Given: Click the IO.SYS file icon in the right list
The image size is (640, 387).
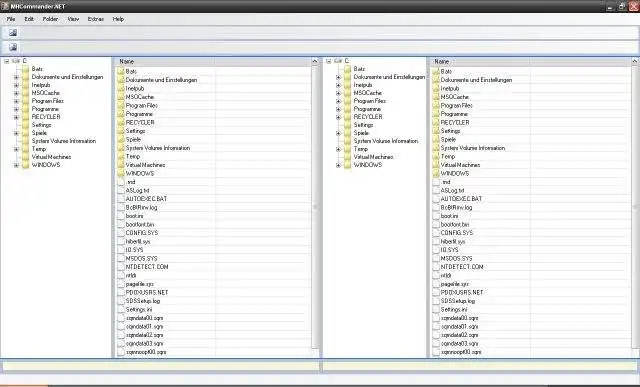Looking at the screenshot, I should [436, 250].
